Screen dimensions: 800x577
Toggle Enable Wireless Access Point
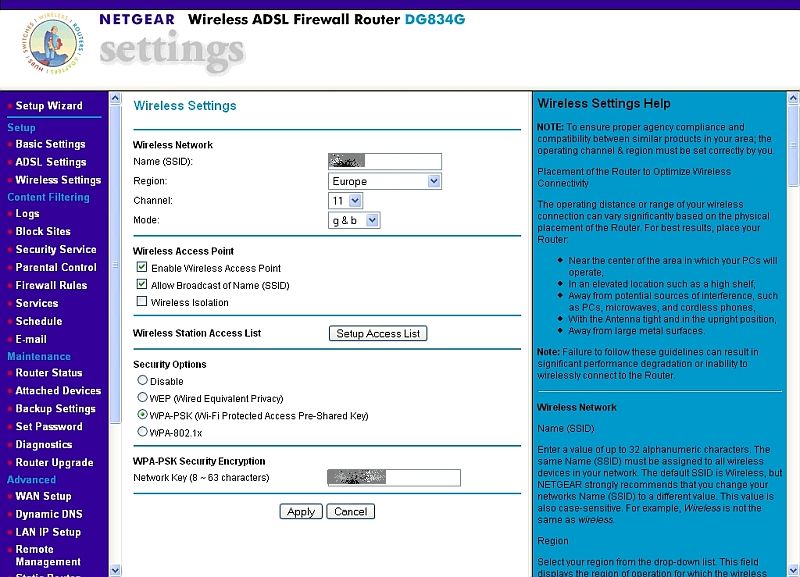[141, 267]
